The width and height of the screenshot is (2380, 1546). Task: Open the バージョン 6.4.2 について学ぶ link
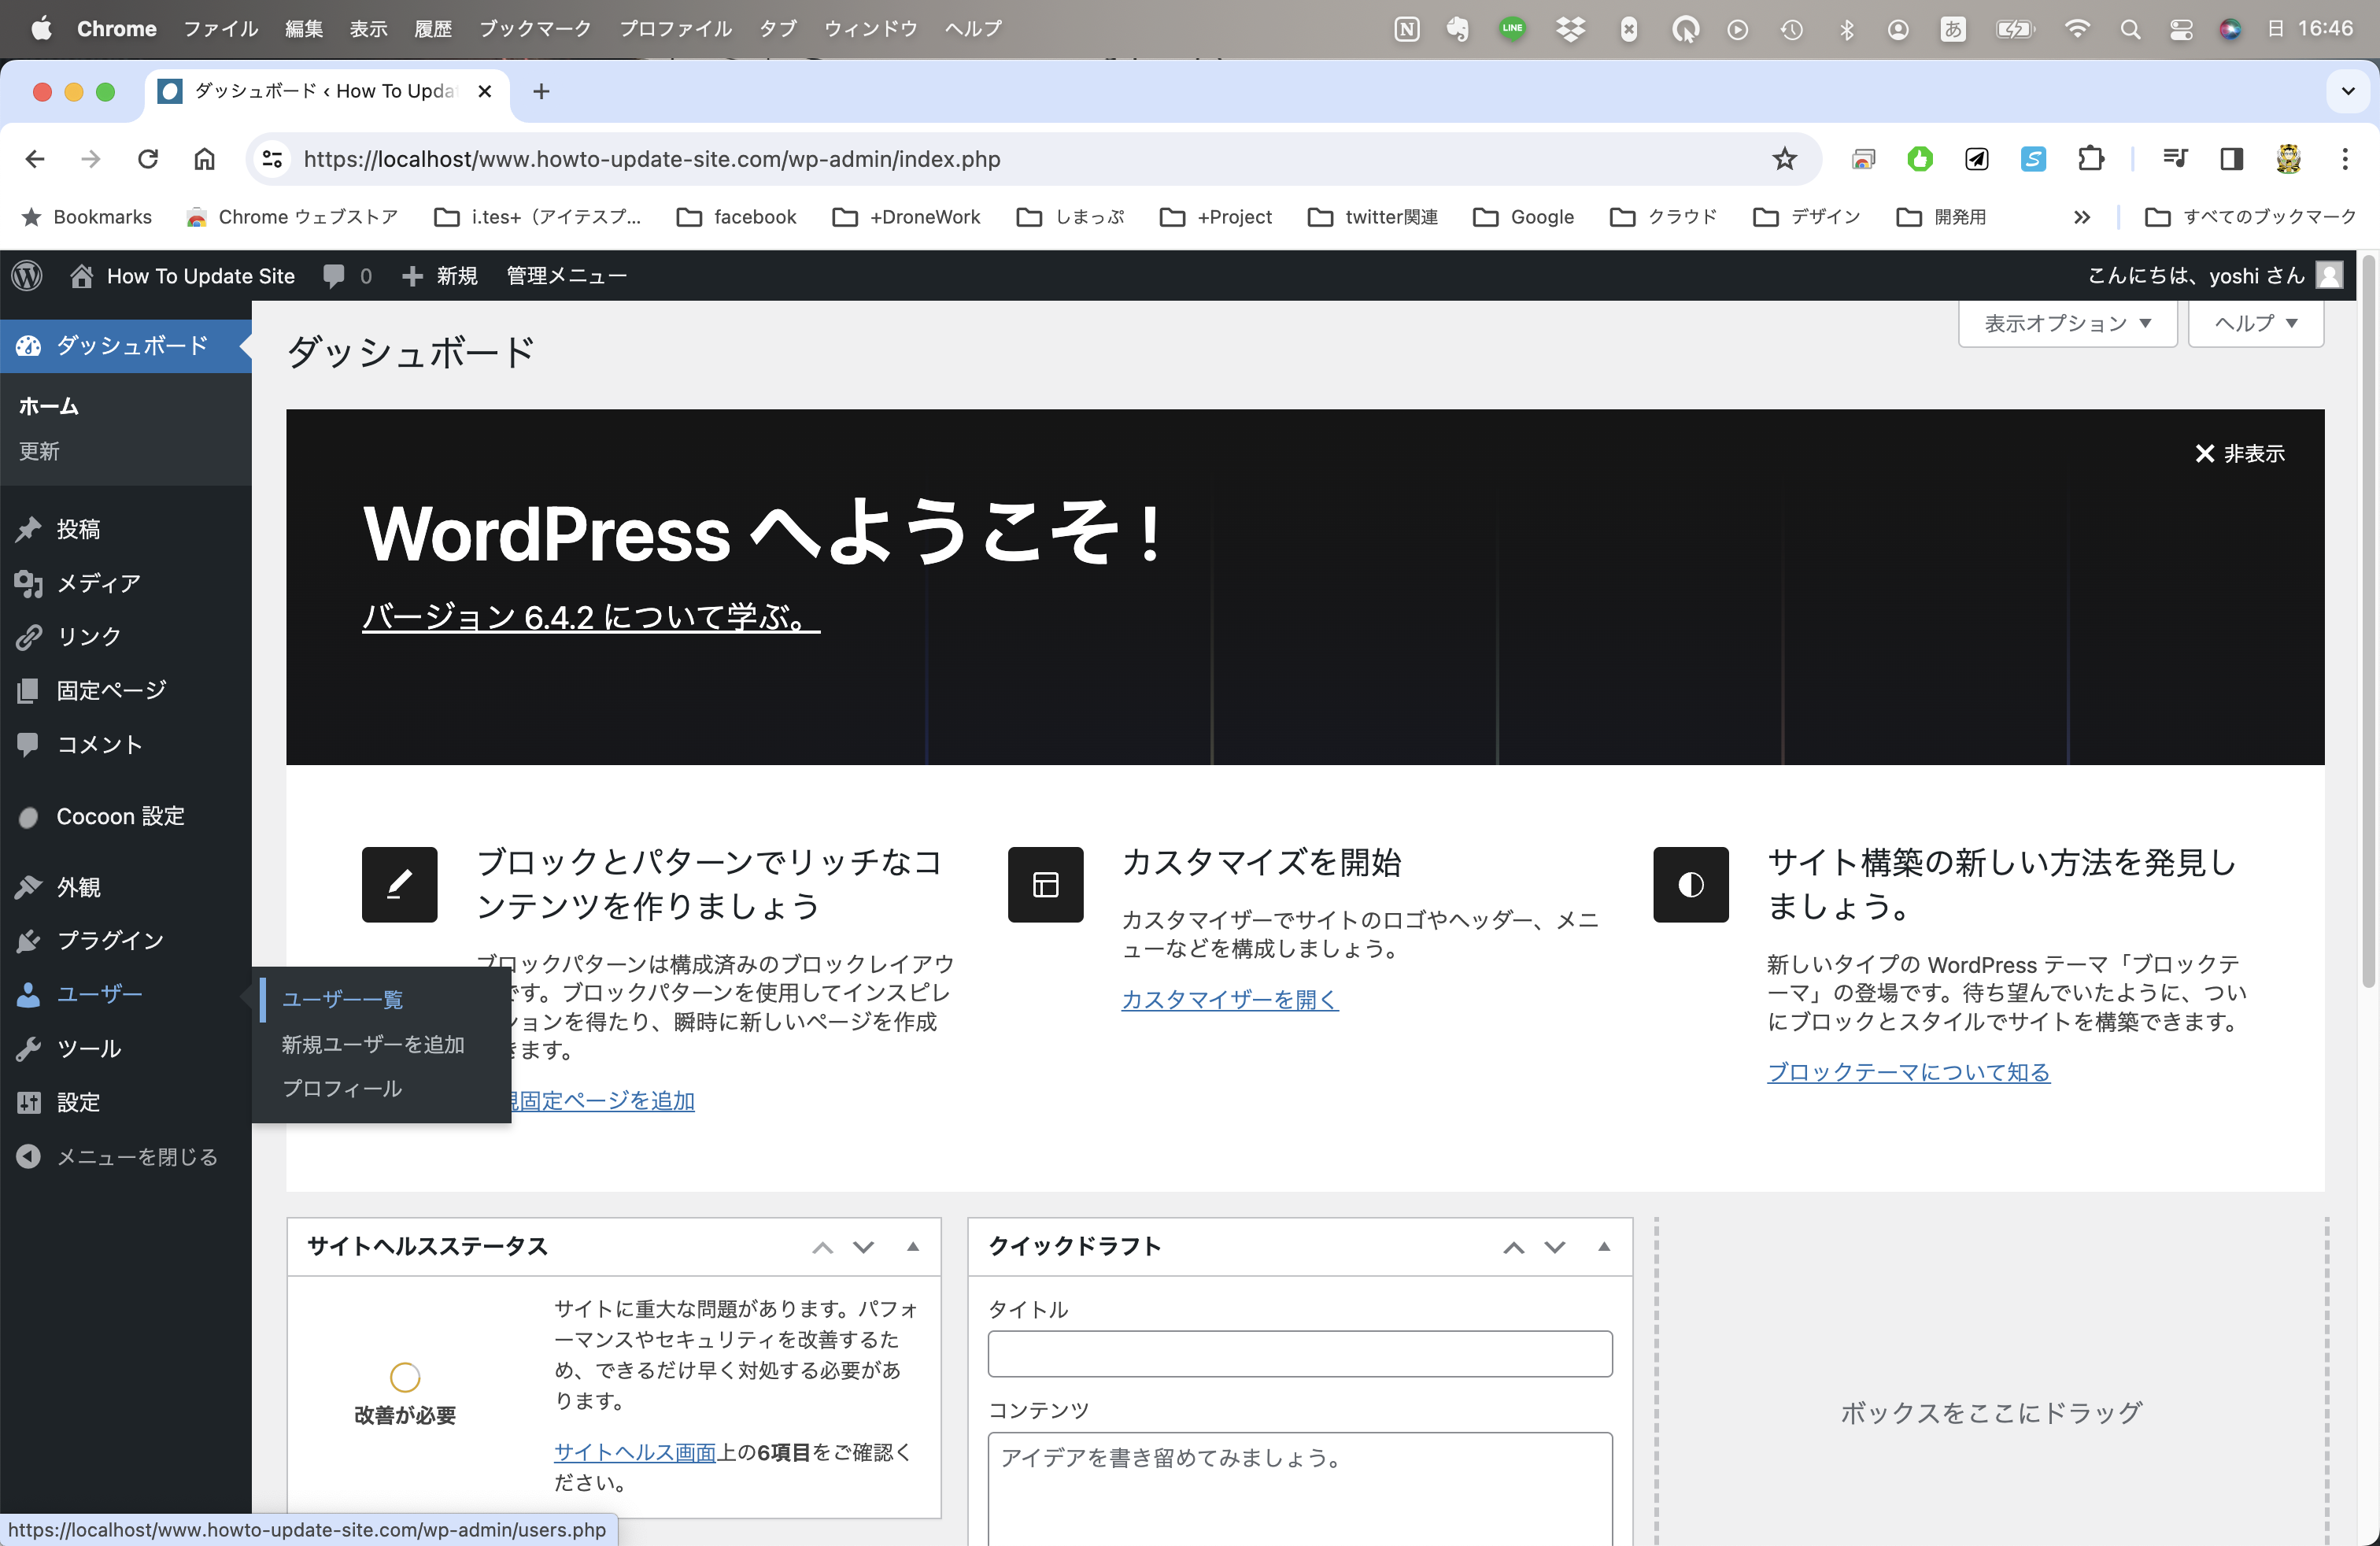(x=591, y=617)
